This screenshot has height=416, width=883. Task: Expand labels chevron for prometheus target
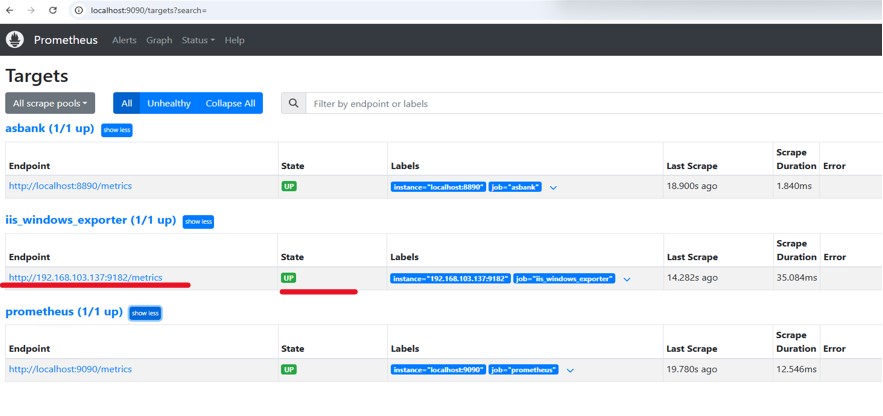(570, 370)
